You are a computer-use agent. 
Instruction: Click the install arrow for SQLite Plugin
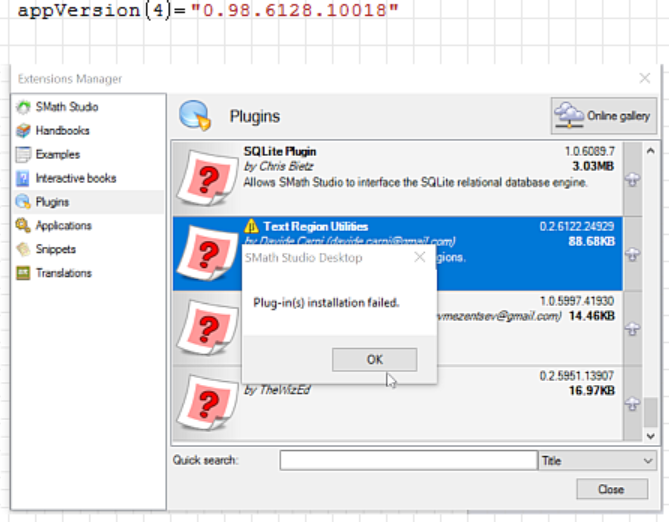631,180
